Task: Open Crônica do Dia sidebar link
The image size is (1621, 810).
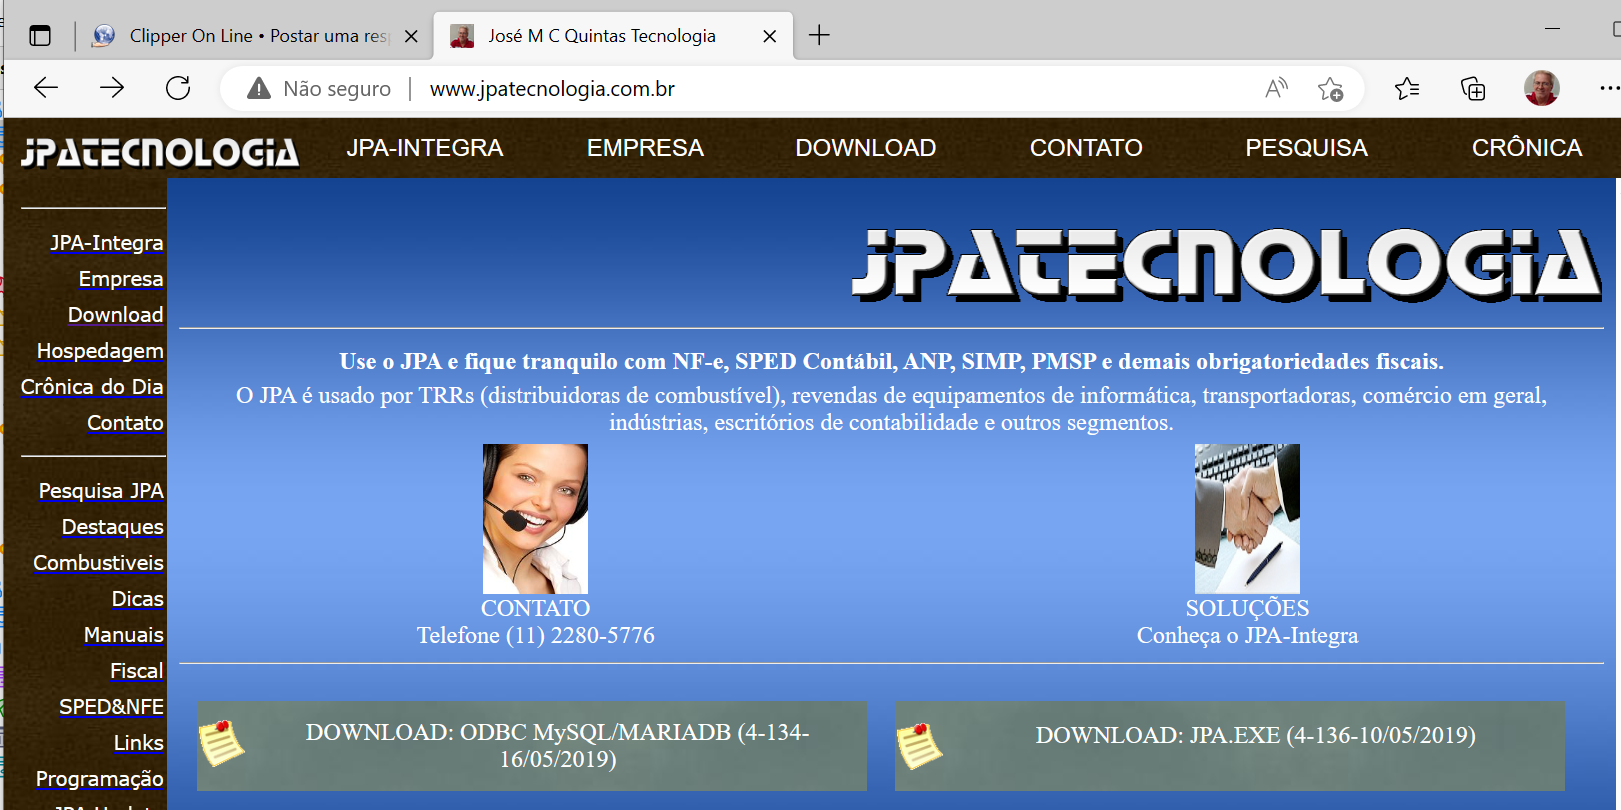Action: tap(92, 387)
